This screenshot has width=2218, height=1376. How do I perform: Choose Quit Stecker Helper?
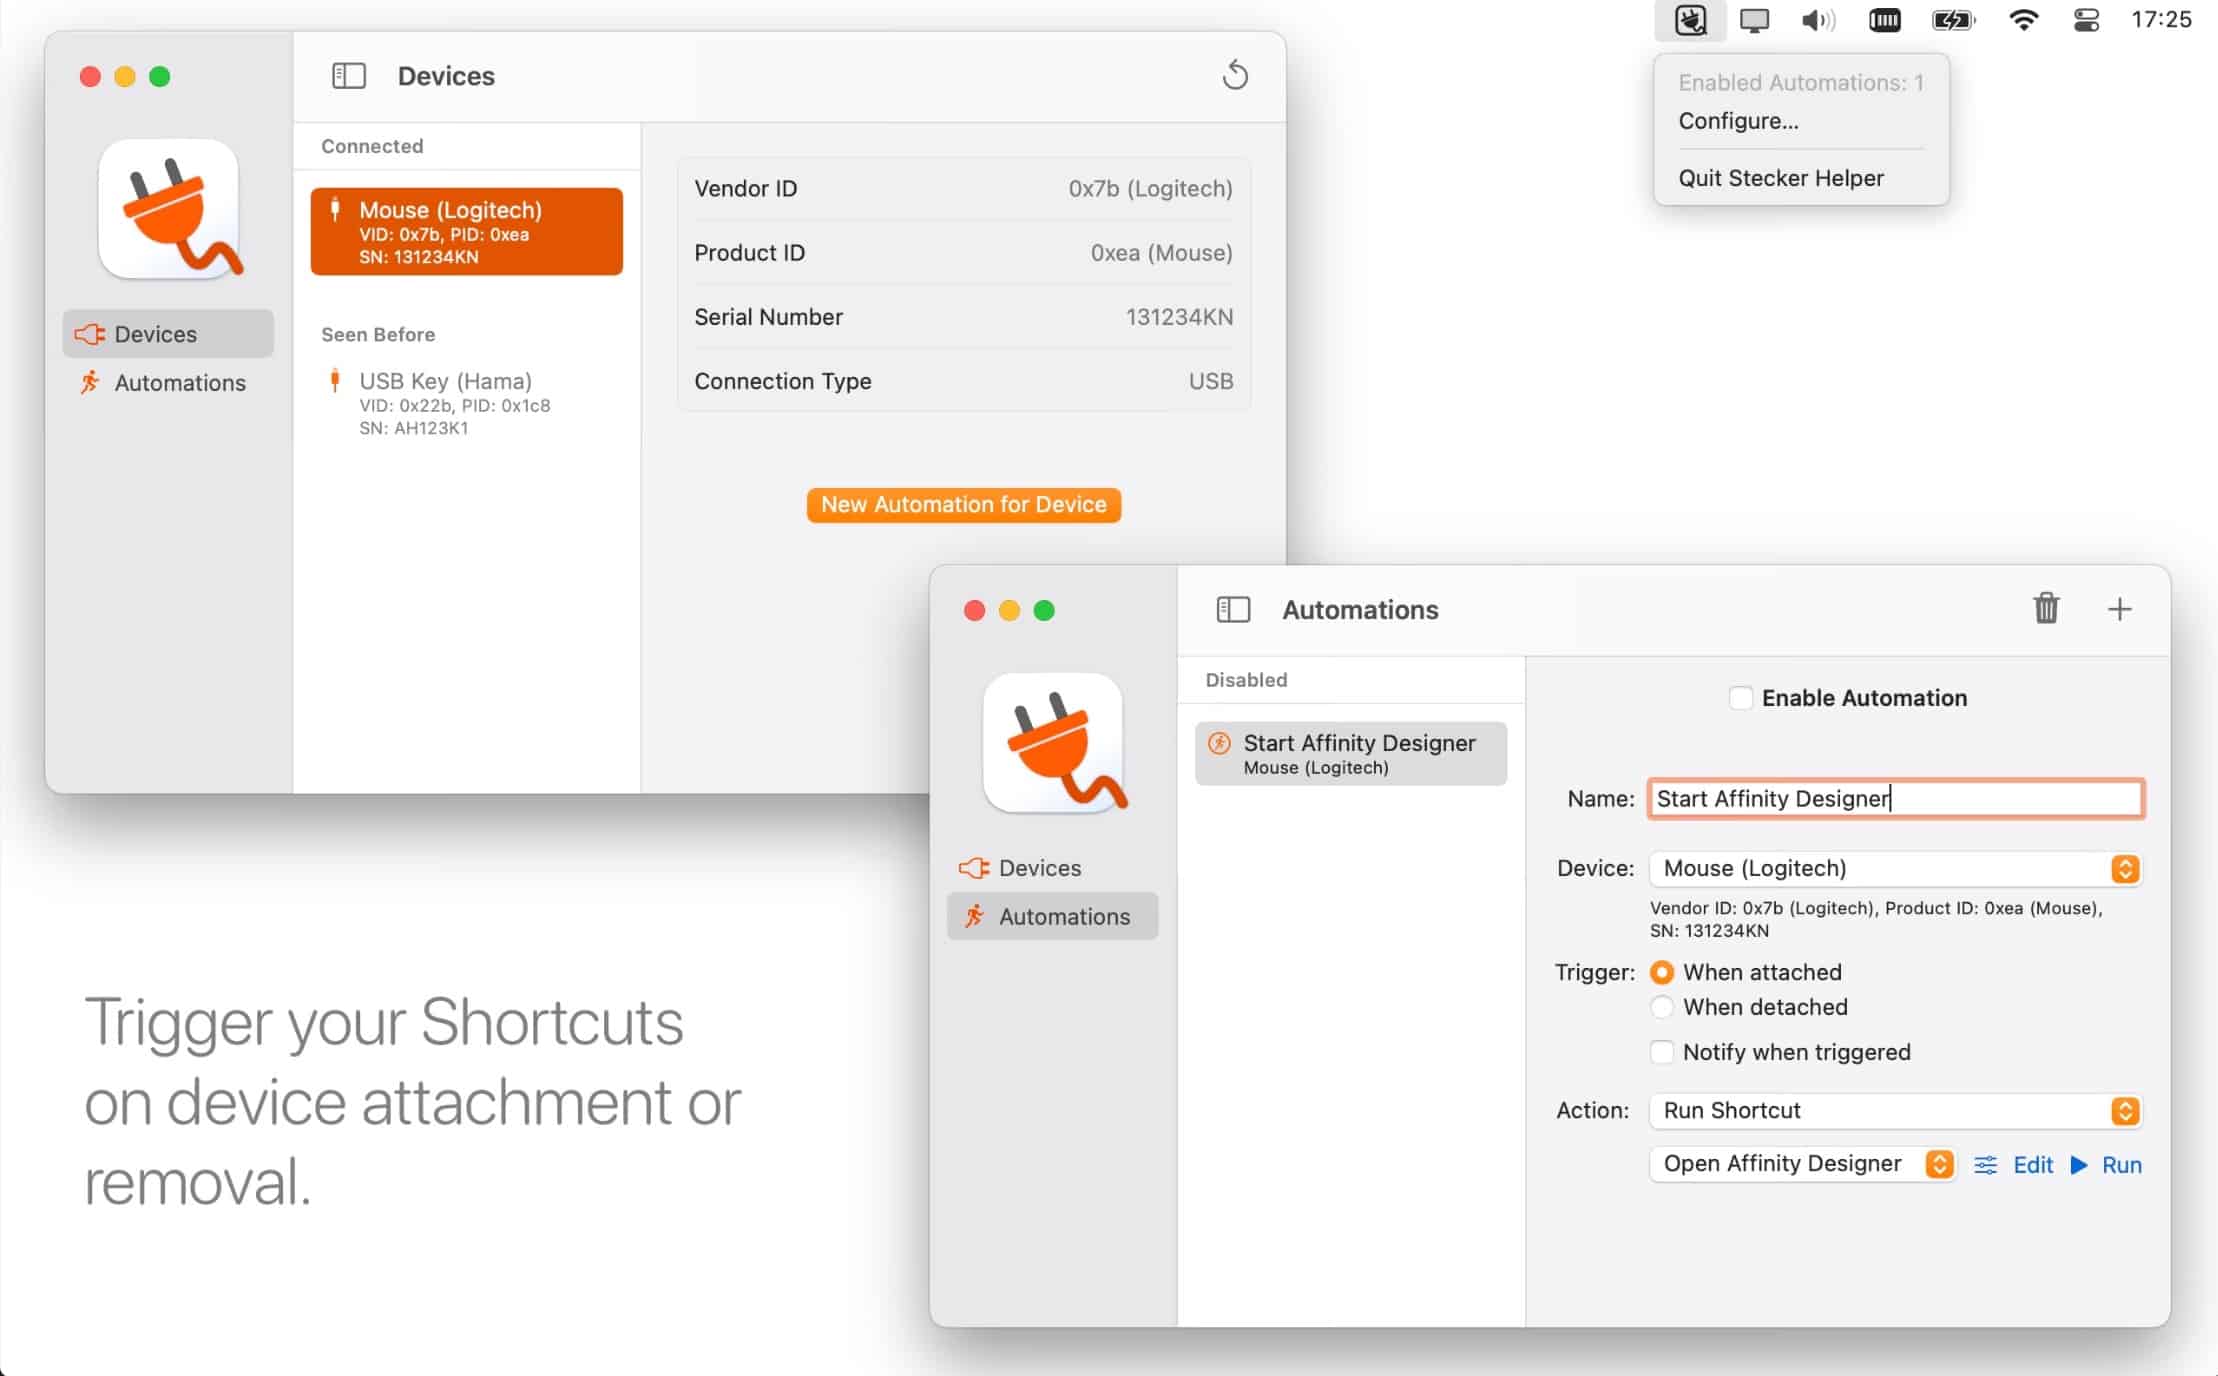tap(1781, 178)
